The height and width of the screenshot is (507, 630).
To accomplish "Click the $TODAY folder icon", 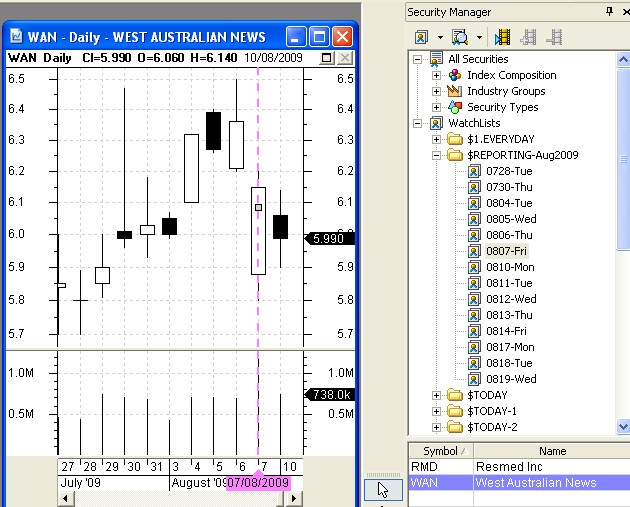I will 455,395.
